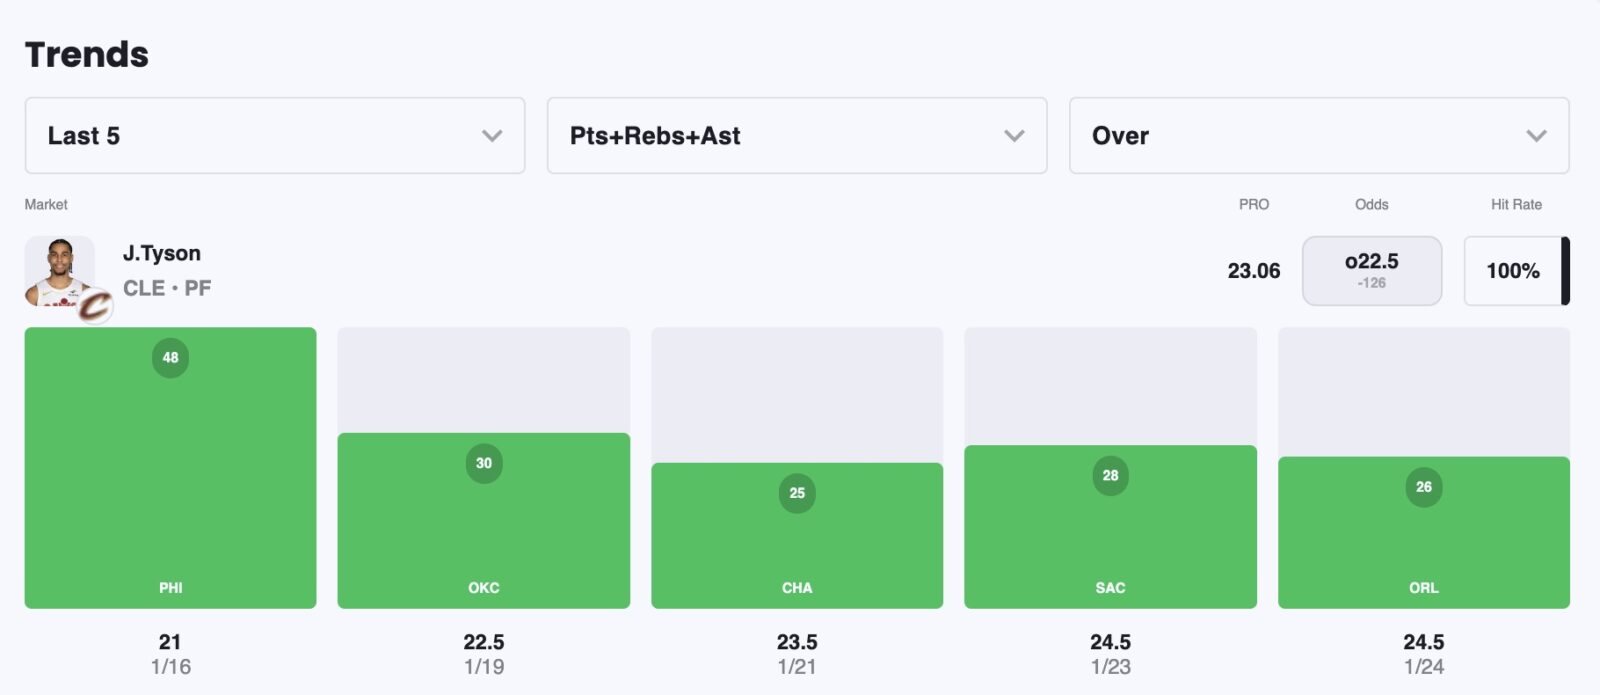The height and width of the screenshot is (695, 1600).
Task: Select the o22.5 odds button
Action: (x=1371, y=271)
